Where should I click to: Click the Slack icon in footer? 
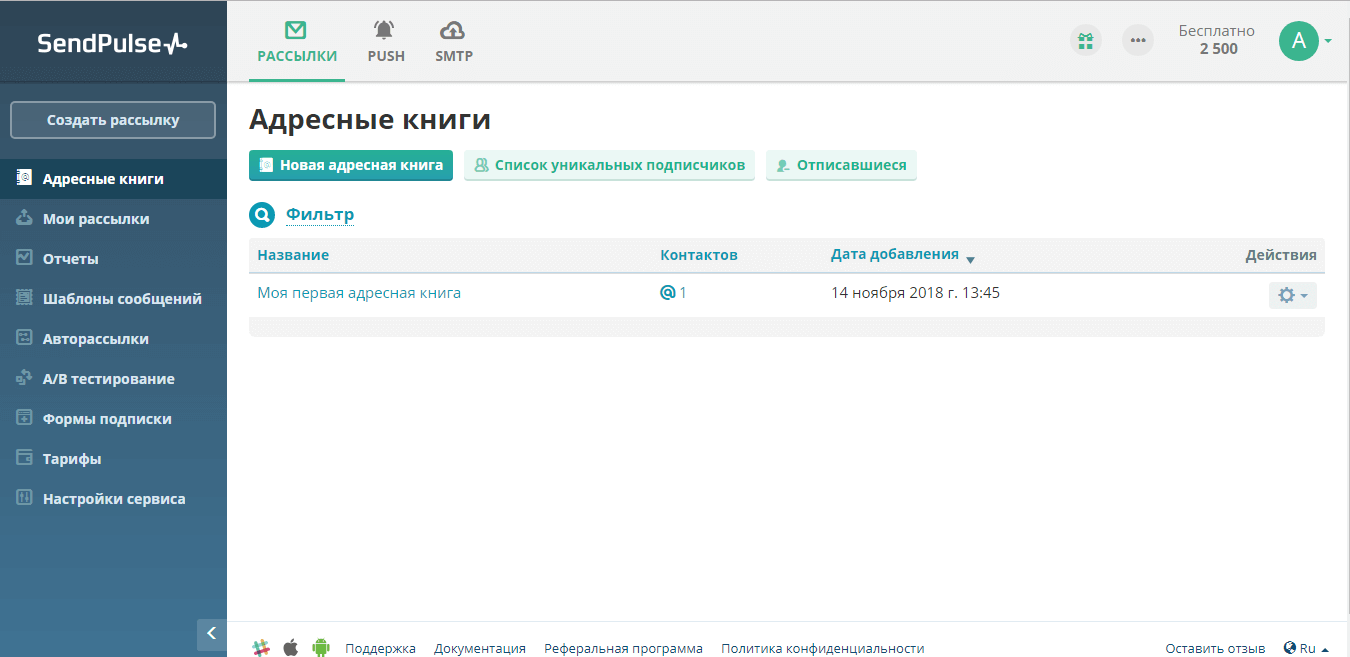pos(261,647)
